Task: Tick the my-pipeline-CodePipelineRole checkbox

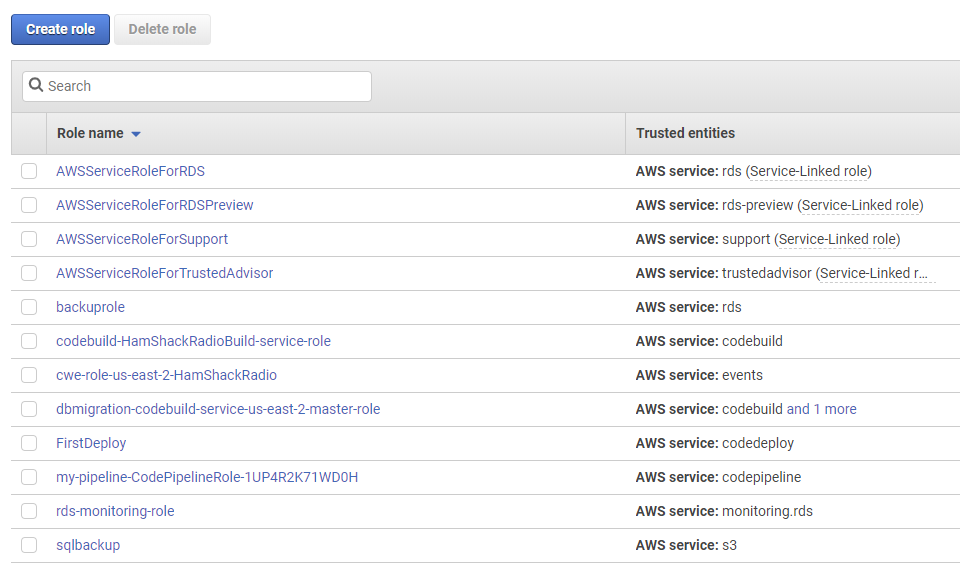Action: click(x=29, y=477)
